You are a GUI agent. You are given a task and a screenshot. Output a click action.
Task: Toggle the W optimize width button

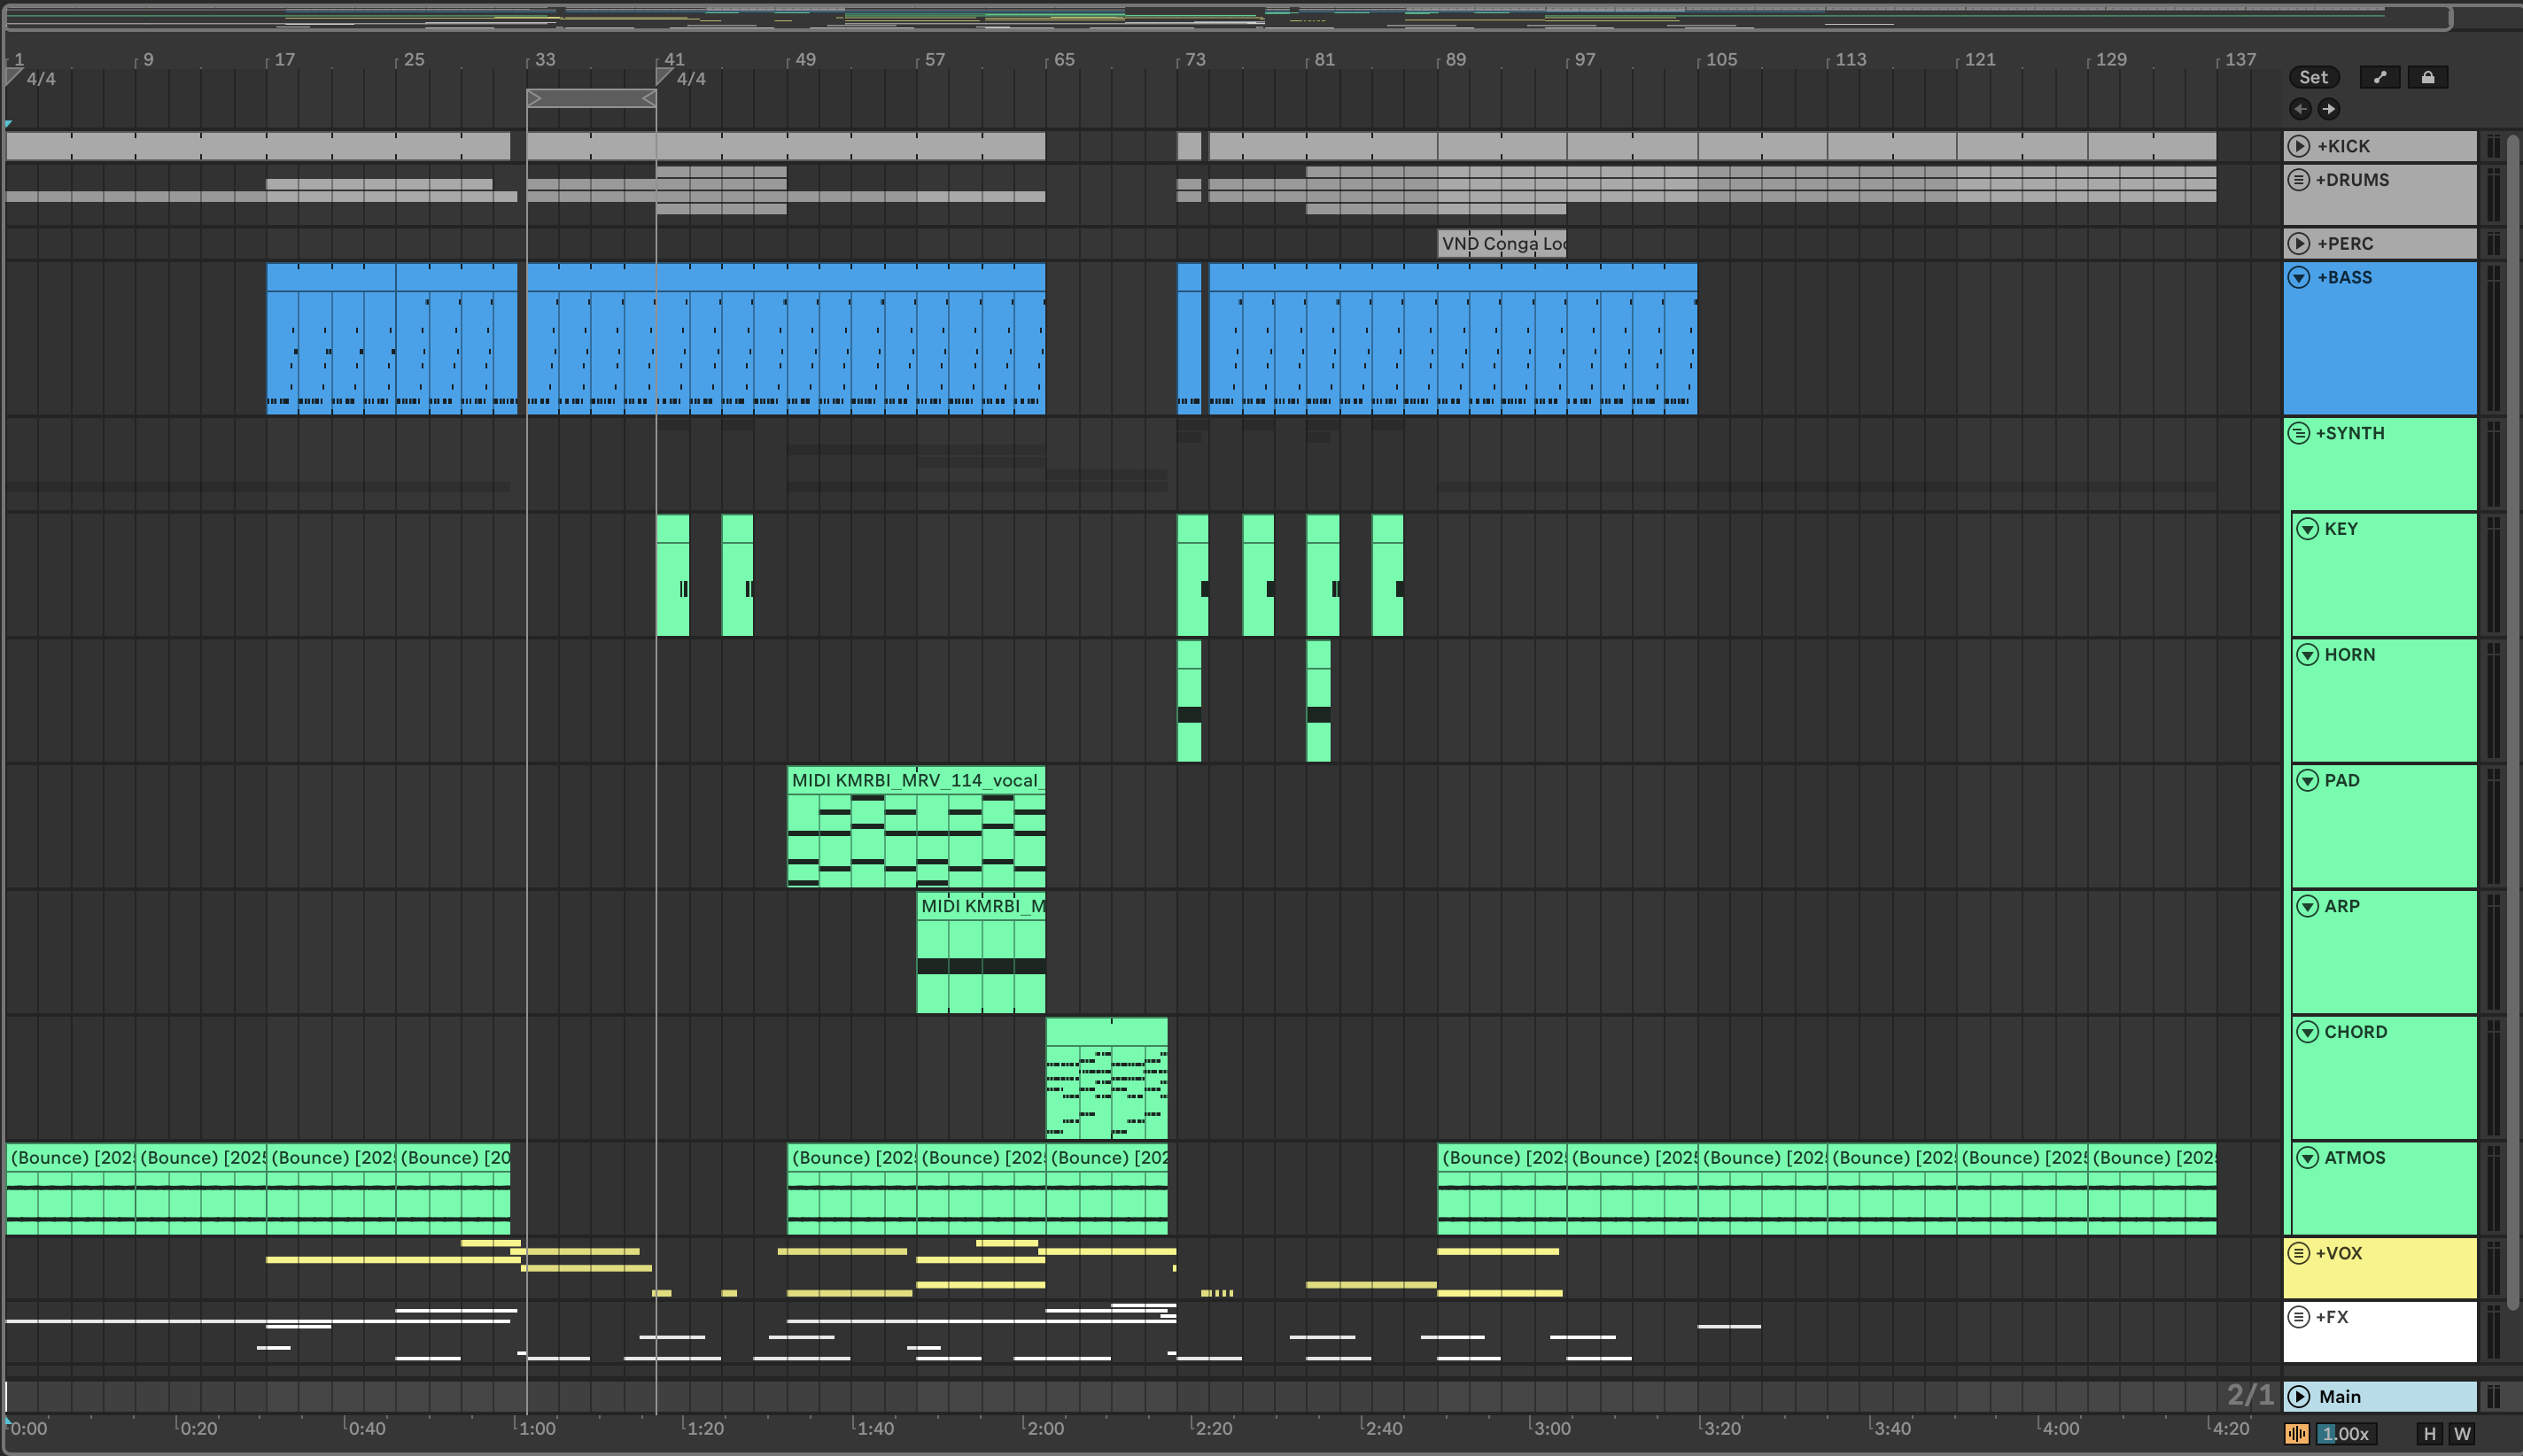pyautogui.click(x=2462, y=1434)
